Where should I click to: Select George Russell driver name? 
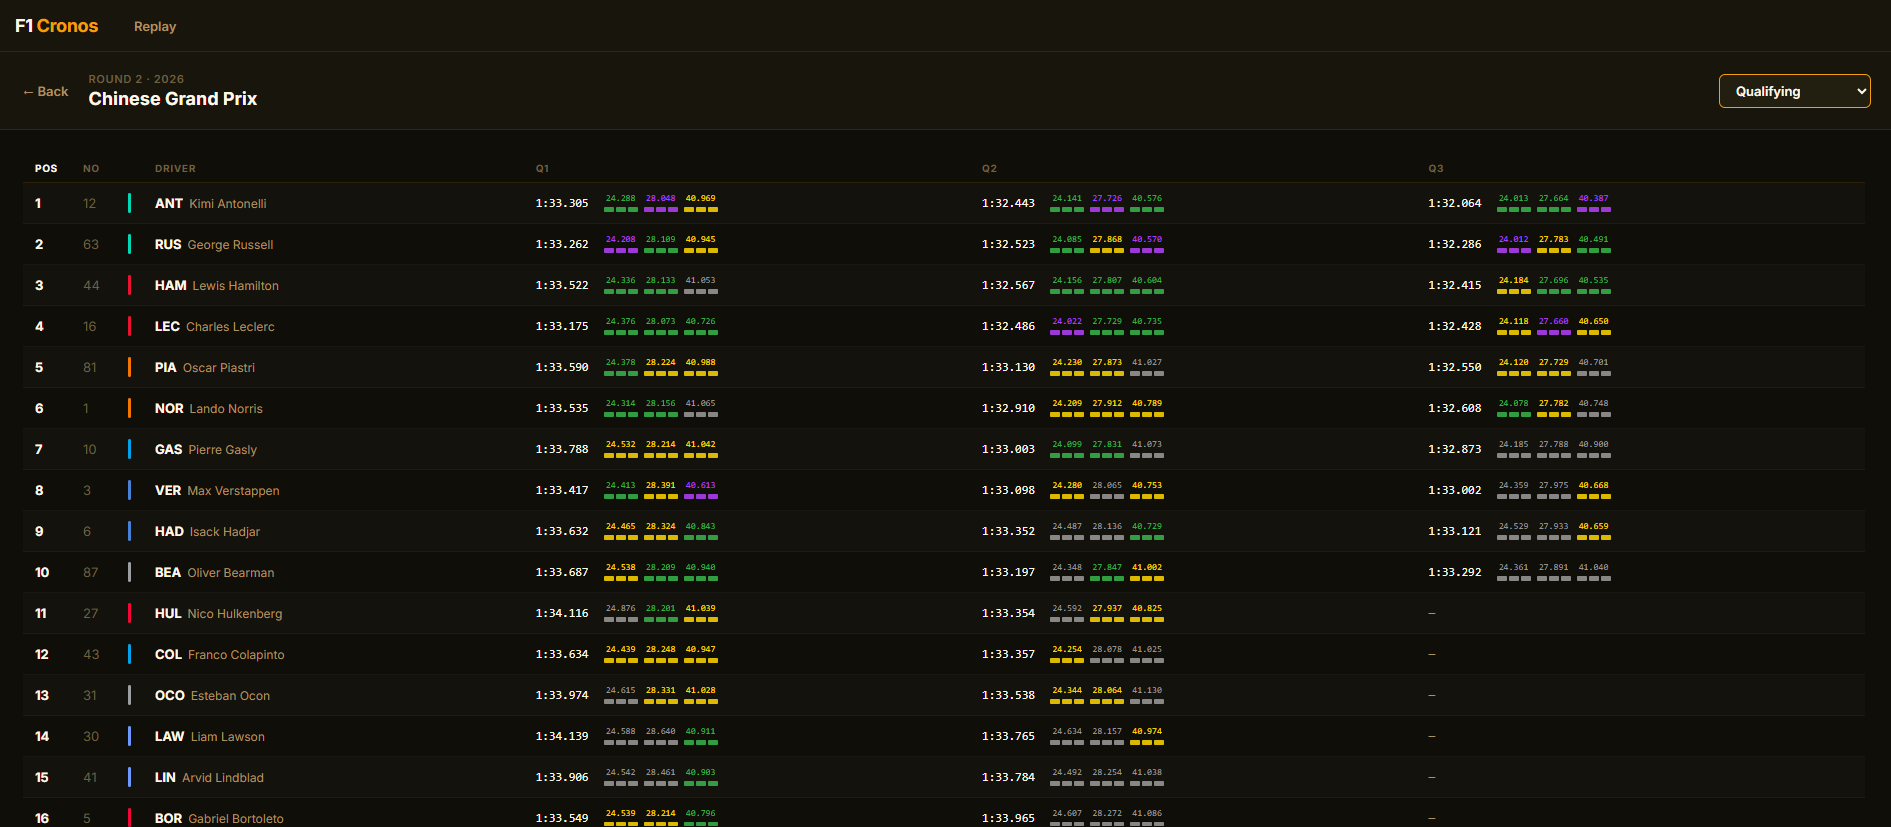pos(230,245)
